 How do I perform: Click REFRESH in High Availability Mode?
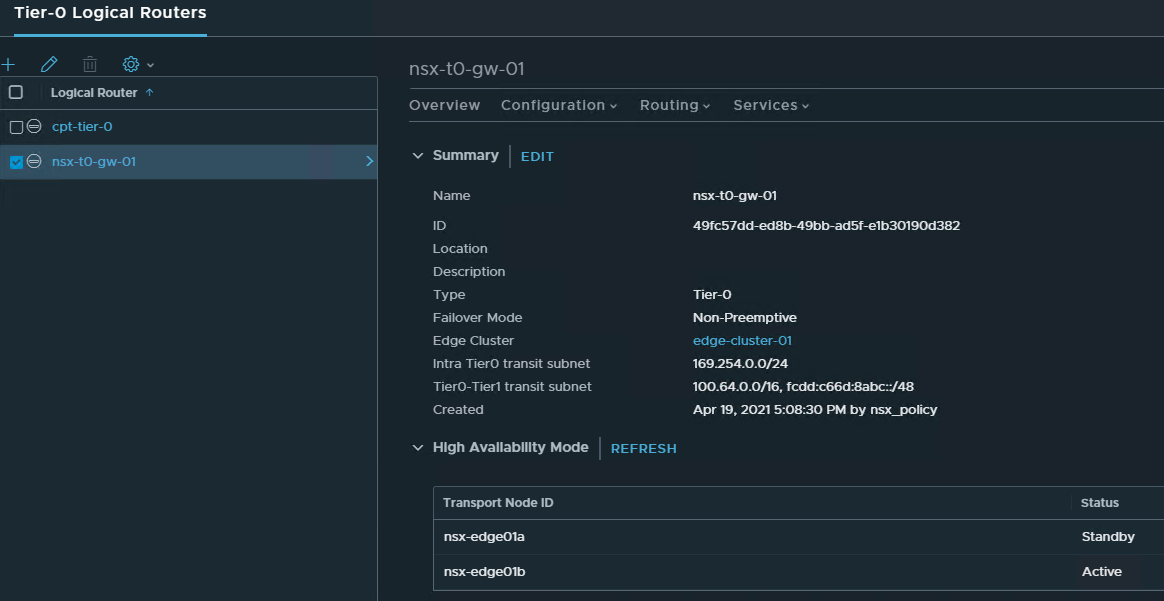pyautogui.click(x=643, y=448)
